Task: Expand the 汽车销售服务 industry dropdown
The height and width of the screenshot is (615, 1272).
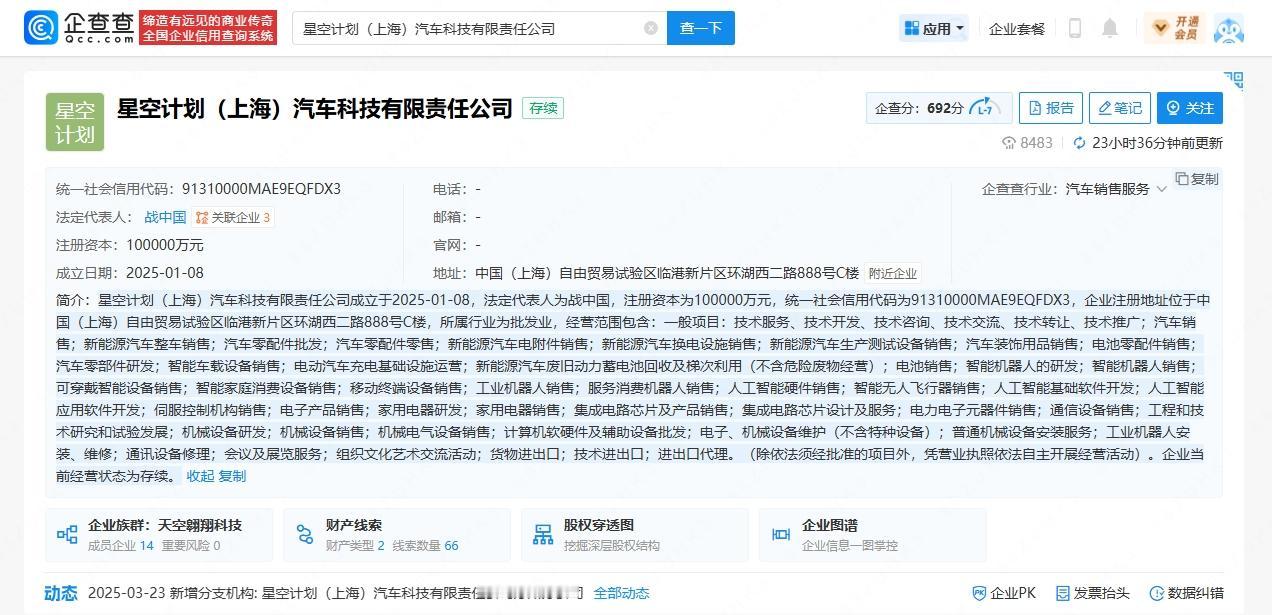Action: (x=1115, y=189)
